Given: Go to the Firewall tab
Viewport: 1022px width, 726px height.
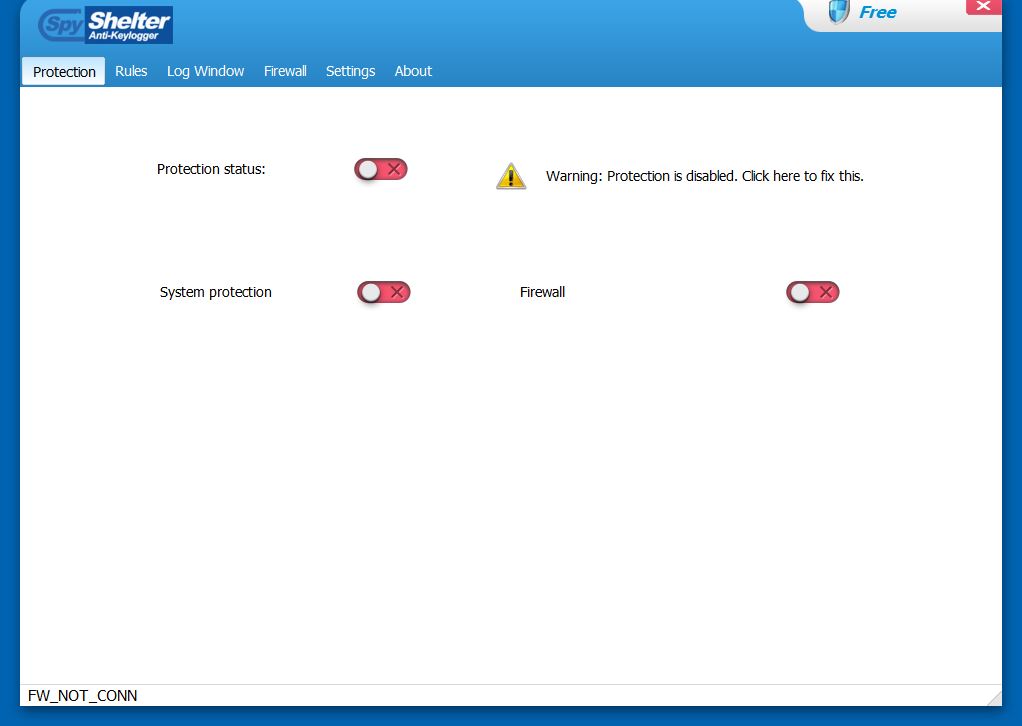Looking at the screenshot, I should coord(285,71).
